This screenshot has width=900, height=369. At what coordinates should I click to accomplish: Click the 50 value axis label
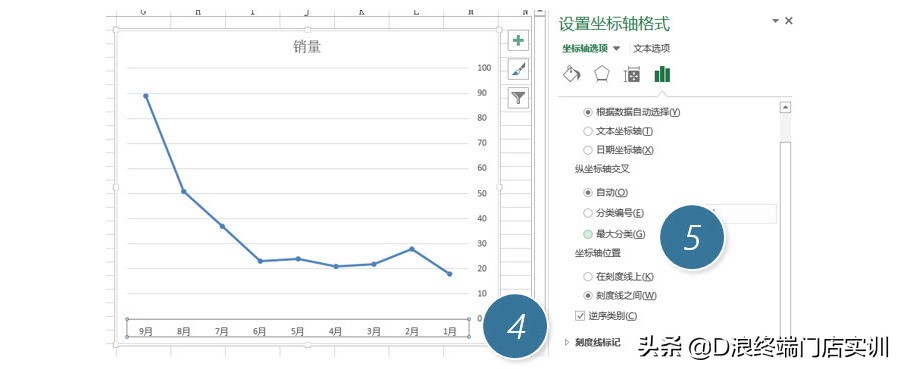(x=482, y=193)
